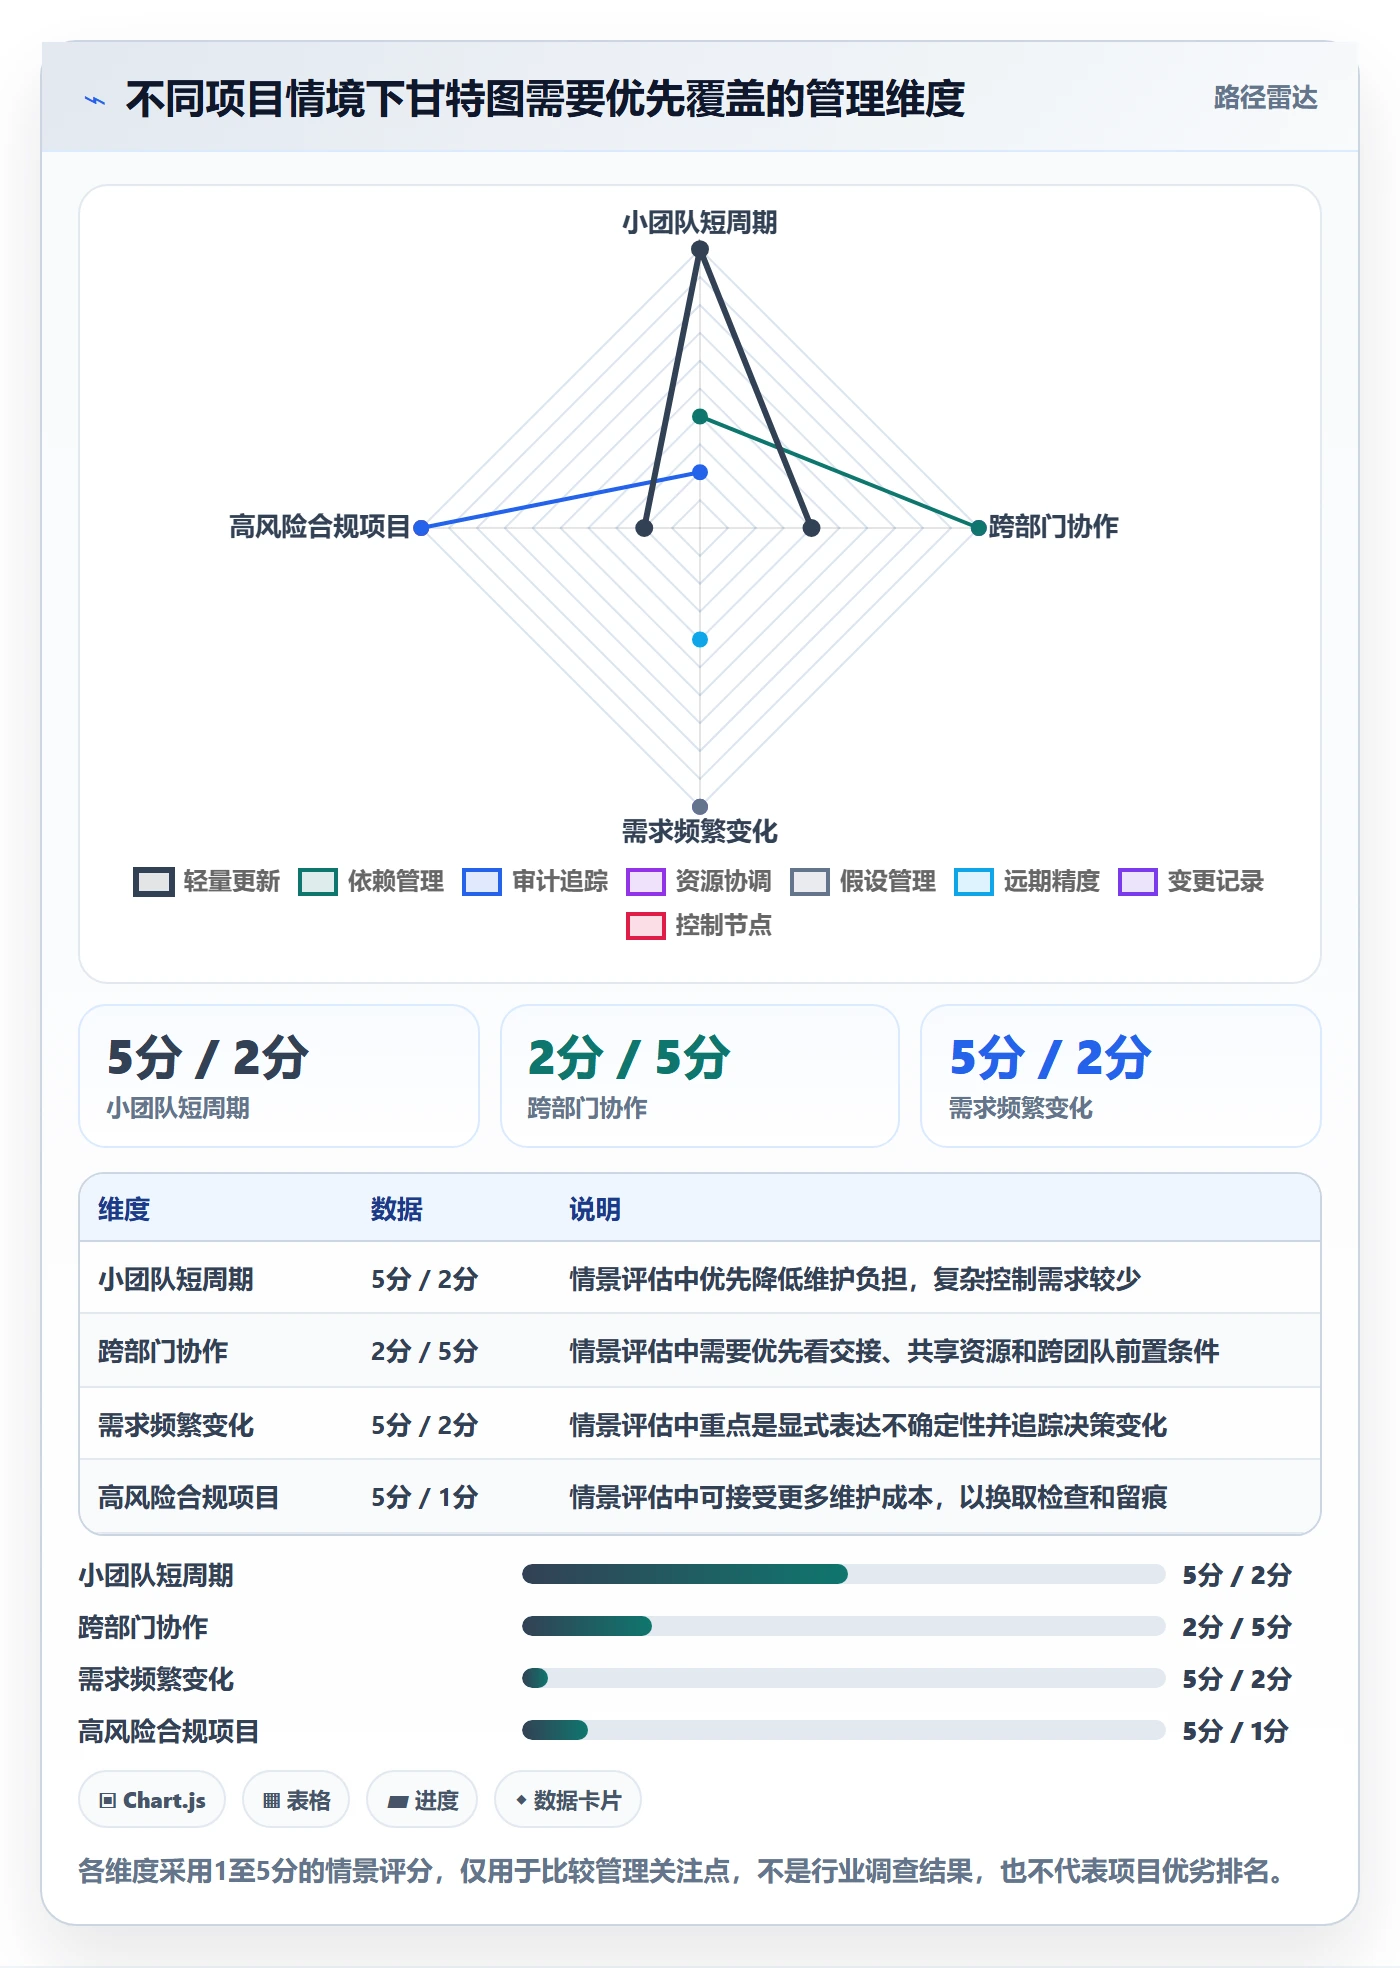Click the 变更记录 legend color box

point(1137,882)
